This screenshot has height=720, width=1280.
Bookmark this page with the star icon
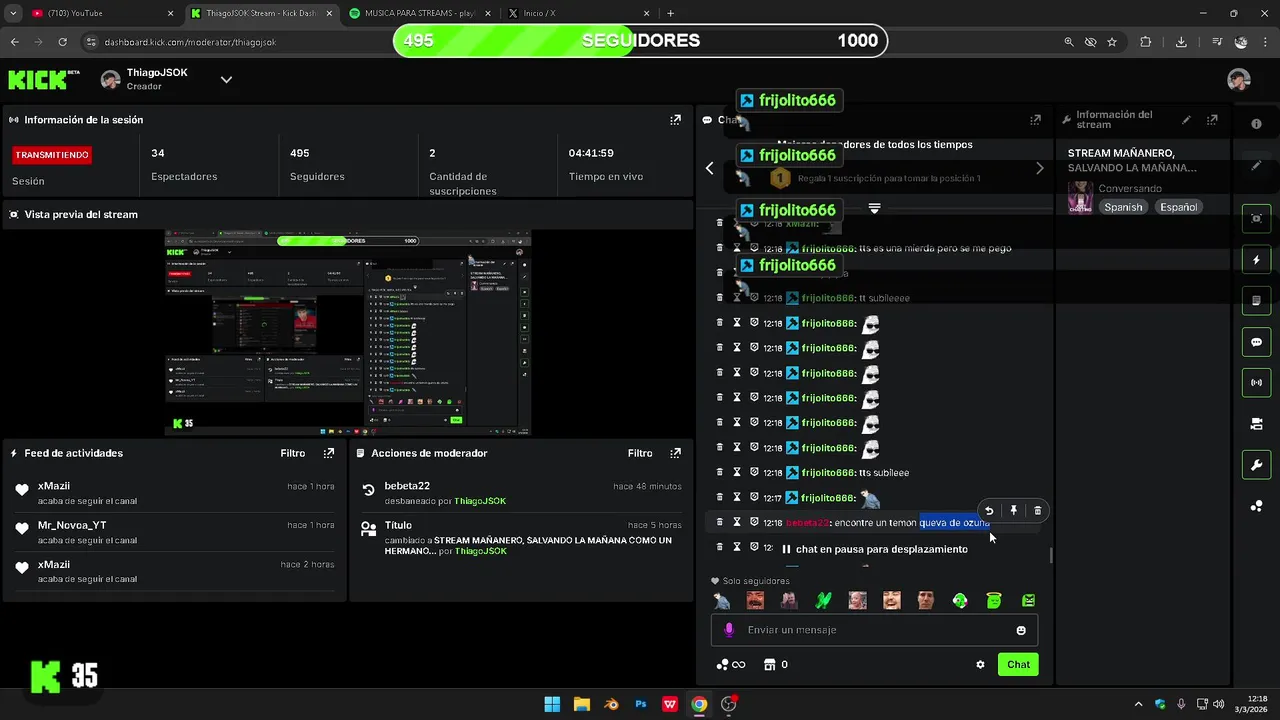click(1112, 42)
